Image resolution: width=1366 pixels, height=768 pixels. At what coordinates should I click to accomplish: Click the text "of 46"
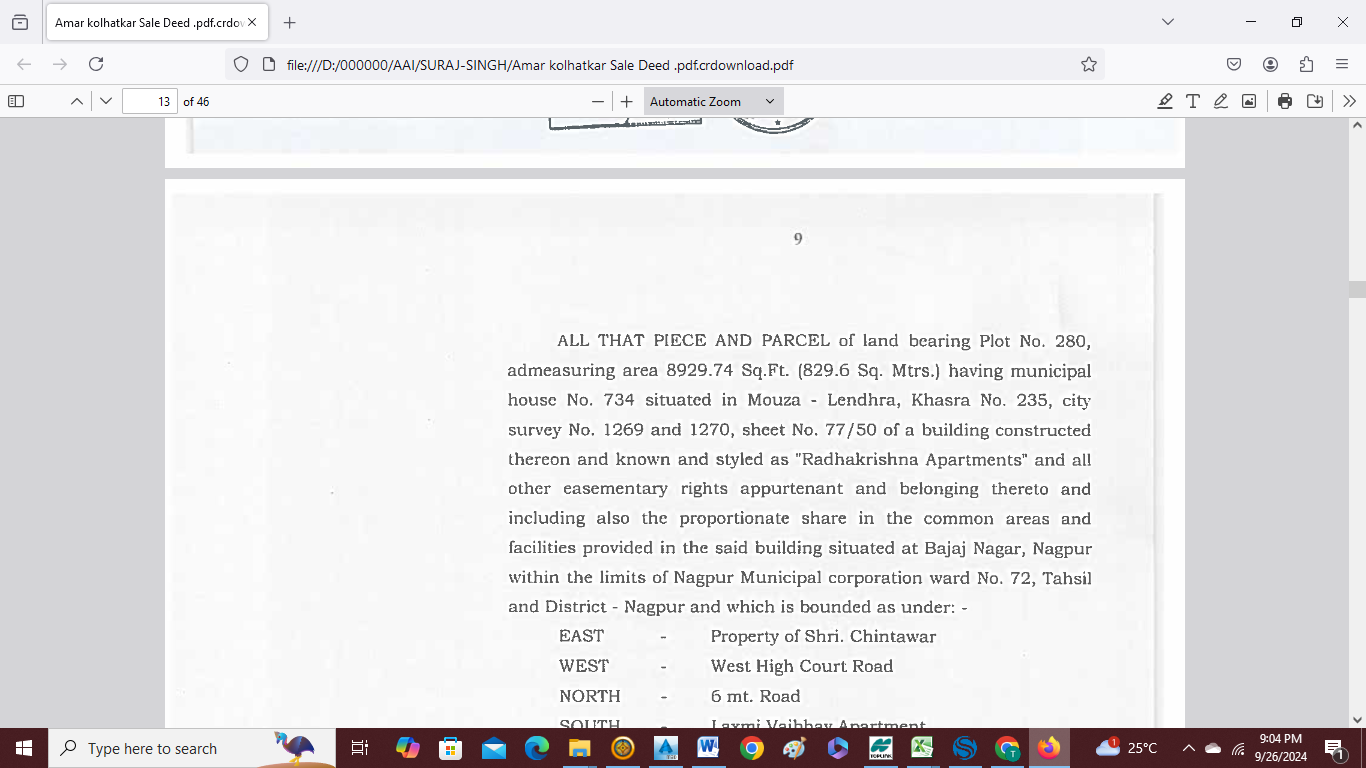(x=196, y=101)
